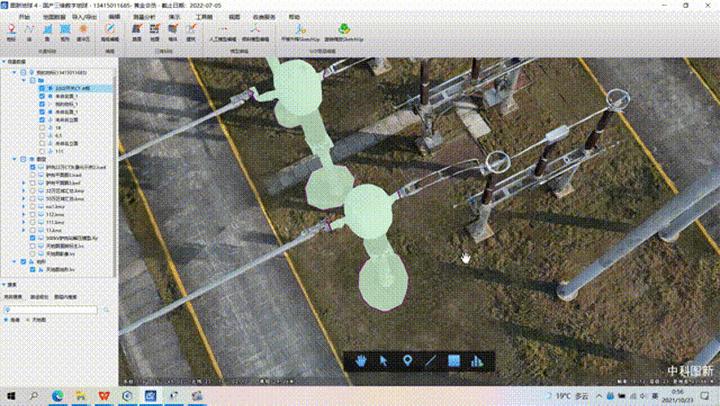Click the blue figure SketchUp tool
720x406 pixels.
tap(300, 32)
